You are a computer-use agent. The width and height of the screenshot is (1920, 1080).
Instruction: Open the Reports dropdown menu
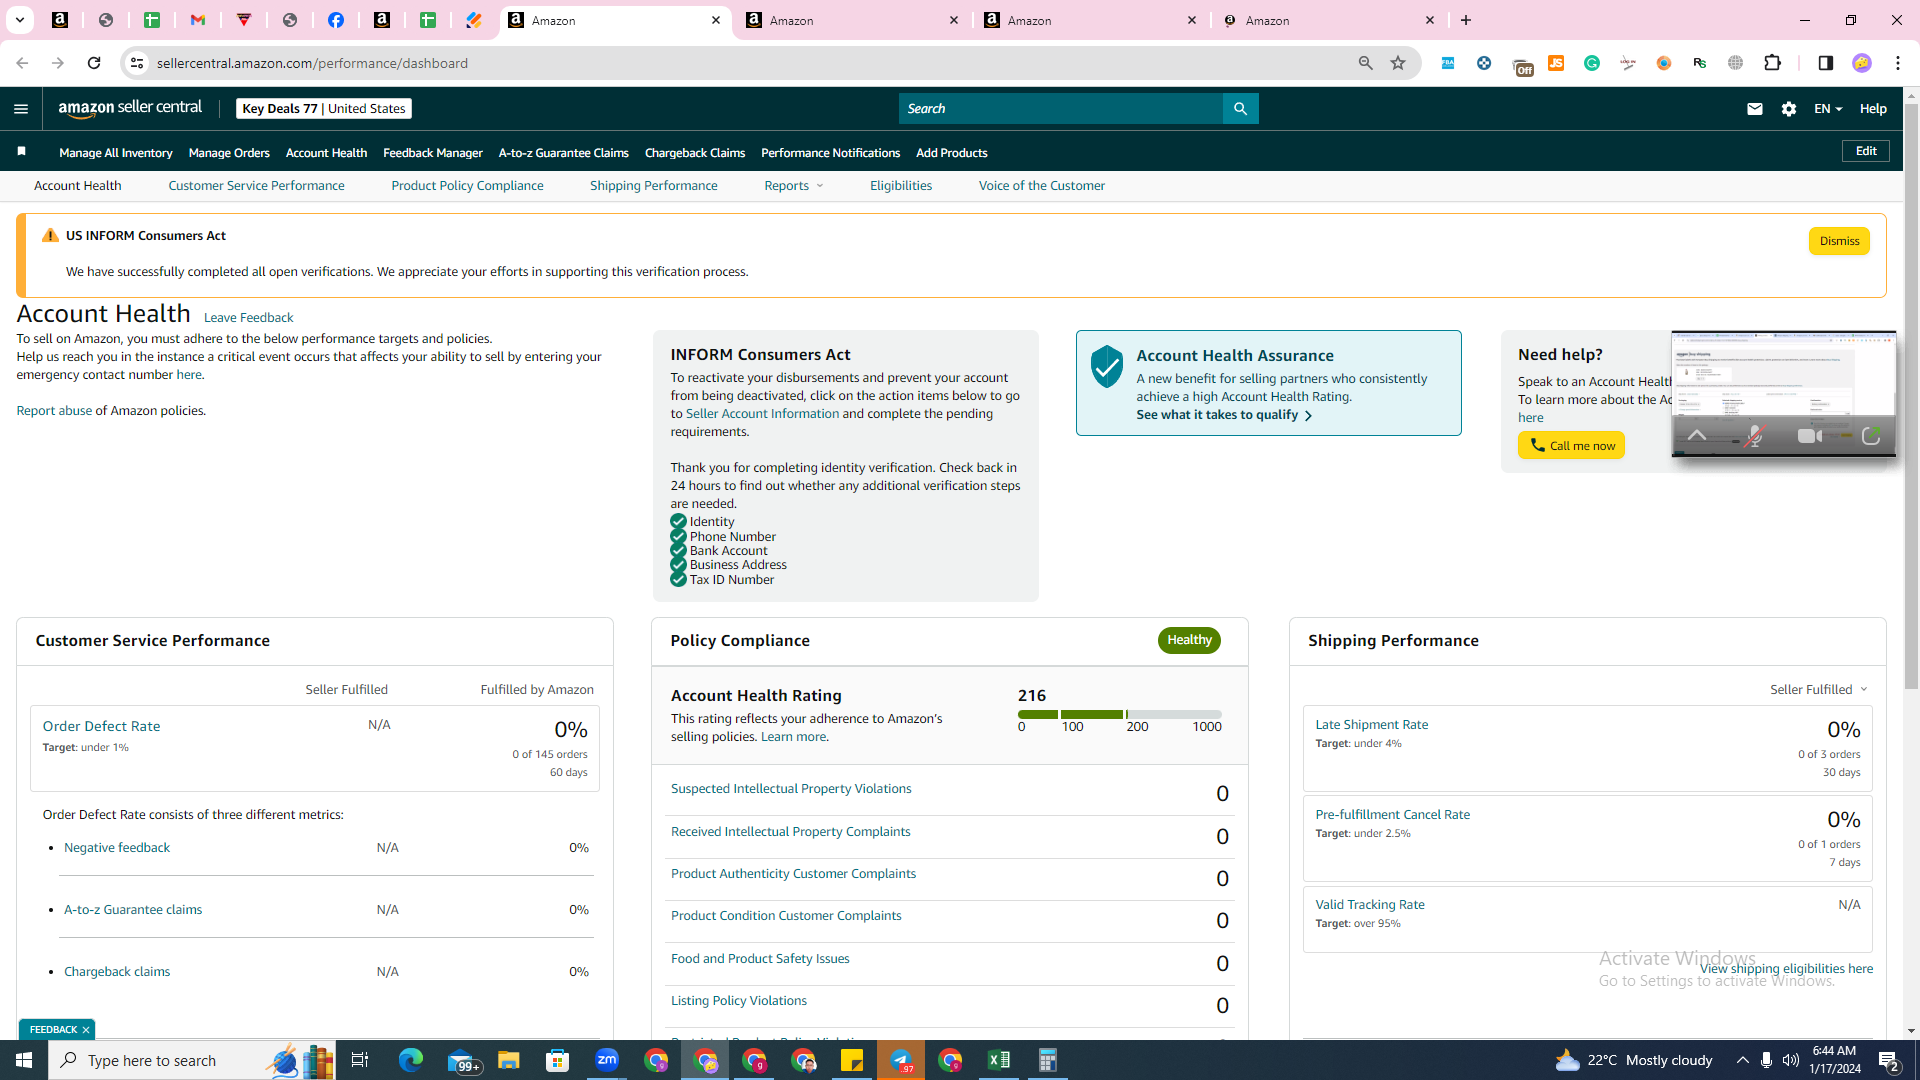pyautogui.click(x=793, y=186)
